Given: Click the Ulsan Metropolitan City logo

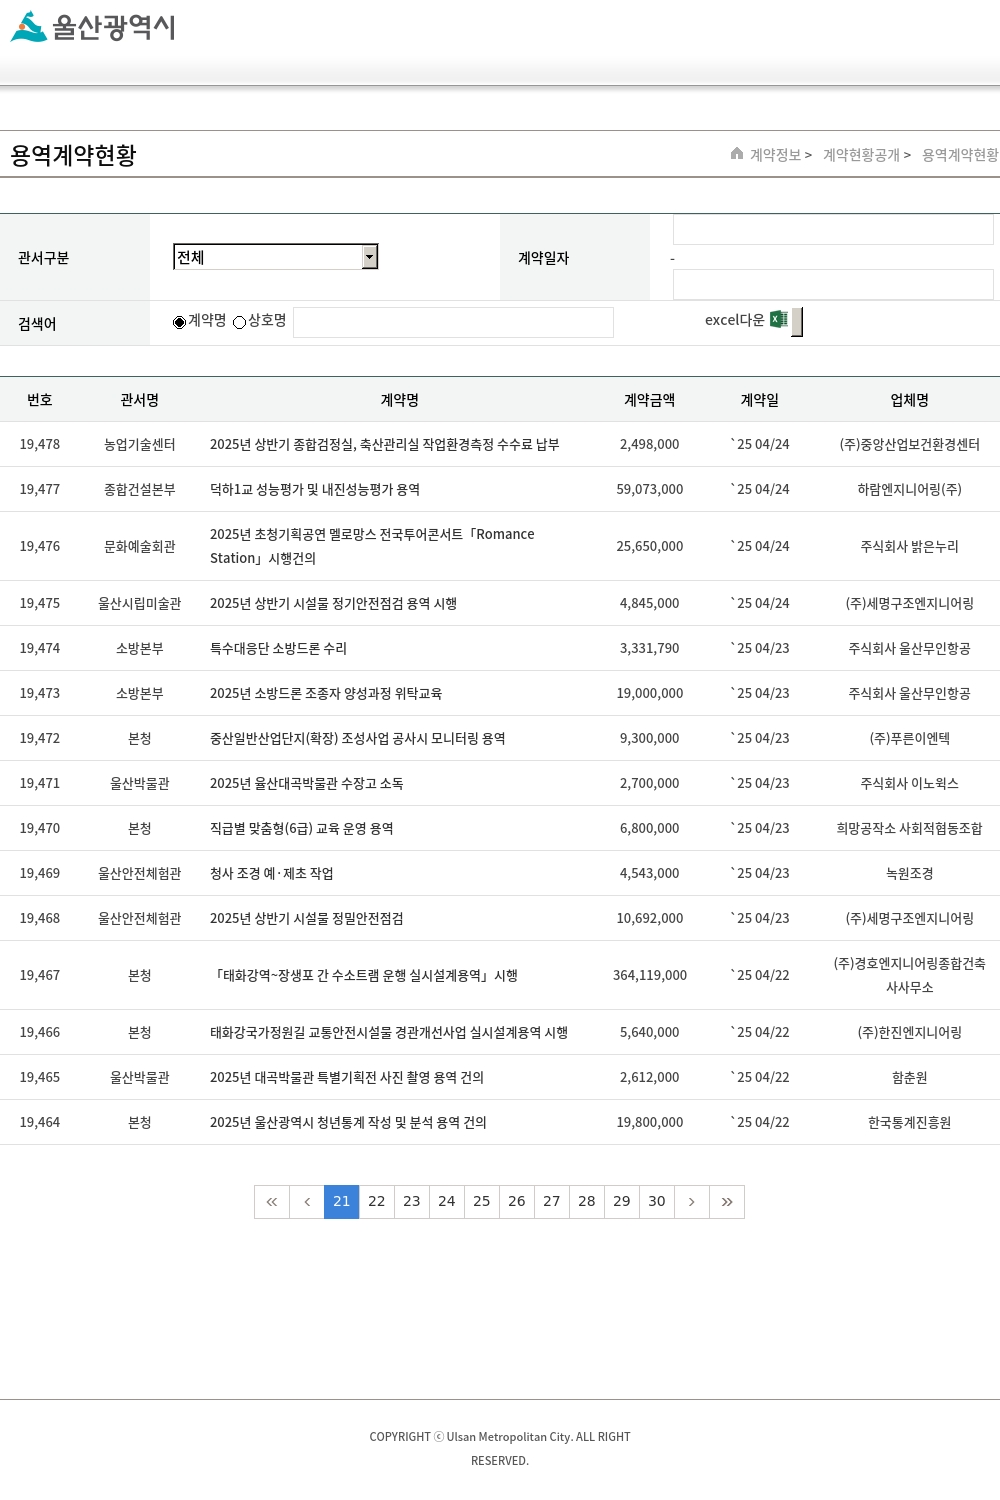Looking at the screenshot, I should pos(93,27).
